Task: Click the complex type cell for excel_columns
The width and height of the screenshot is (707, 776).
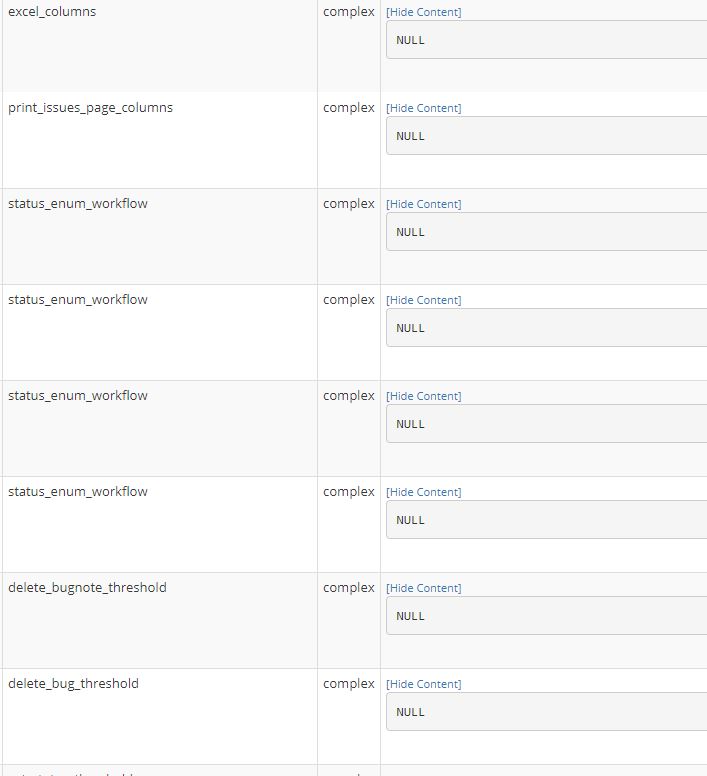Action: pos(349,12)
